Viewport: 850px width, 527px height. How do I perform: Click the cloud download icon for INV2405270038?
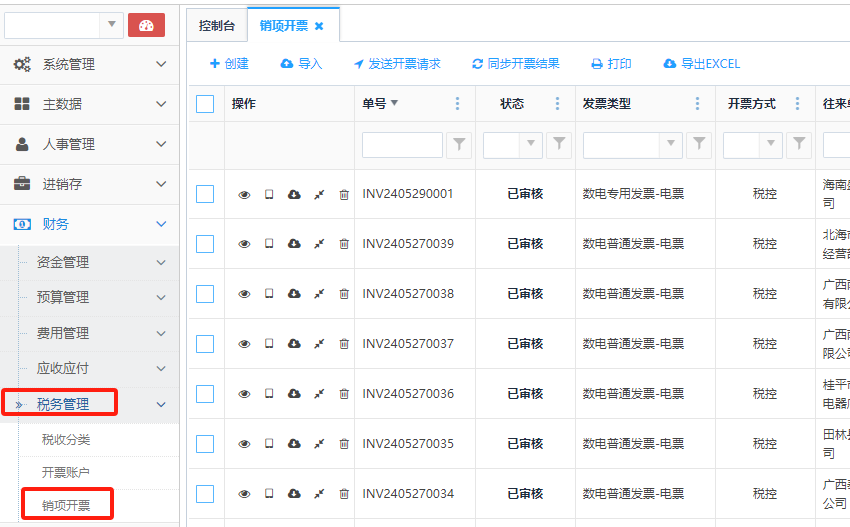pos(294,294)
